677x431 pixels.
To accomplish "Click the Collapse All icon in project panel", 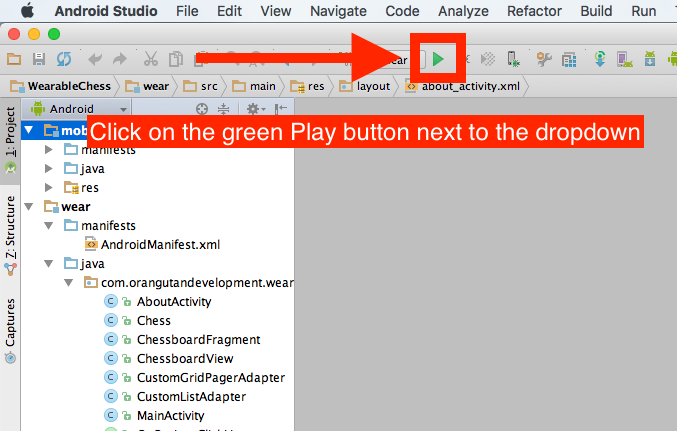I will click(x=223, y=109).
